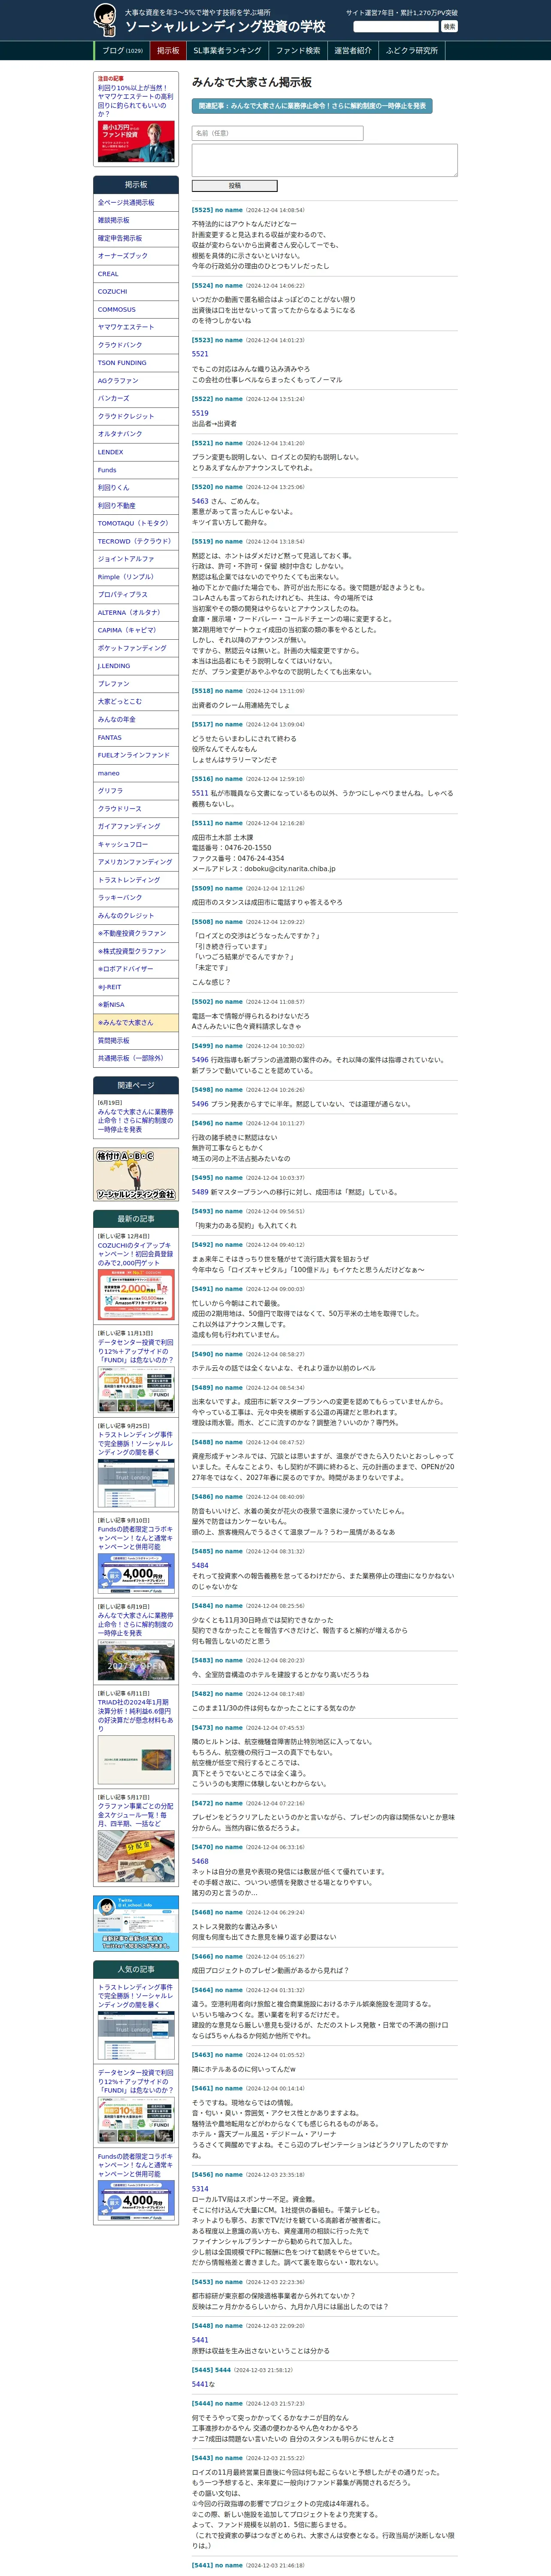Open the AGクラファン board link
This screenshot has width=551, height=2576.
point(136,381)
